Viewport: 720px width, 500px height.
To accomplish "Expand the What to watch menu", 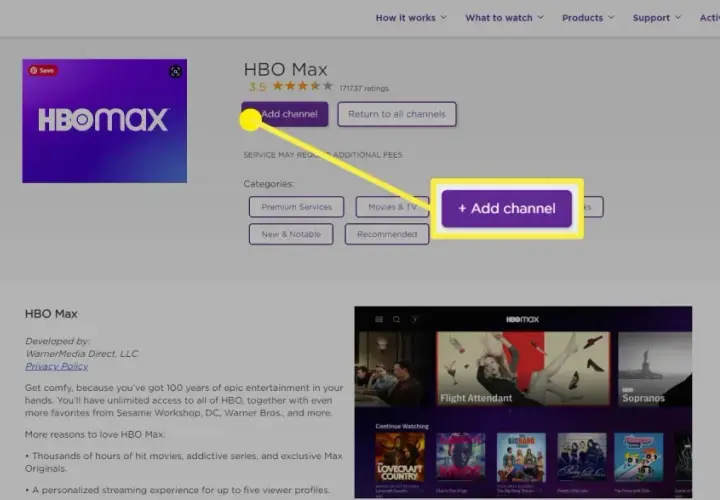I will (x=504, y=18).
